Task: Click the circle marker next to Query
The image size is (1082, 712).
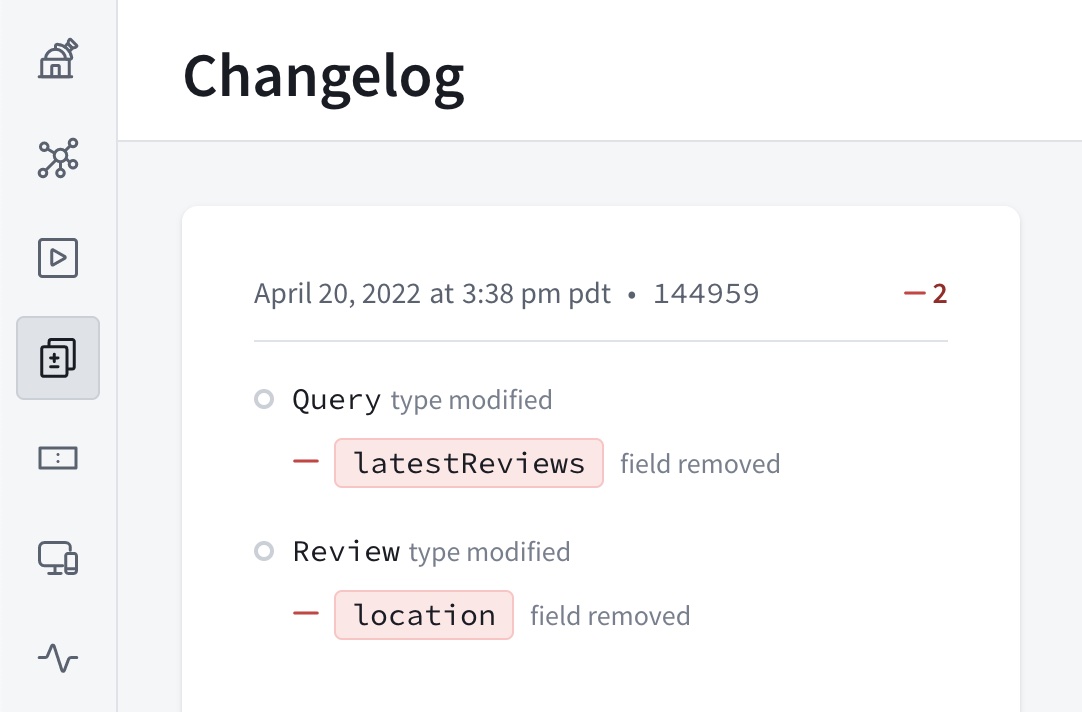Action: coord(263,399)
